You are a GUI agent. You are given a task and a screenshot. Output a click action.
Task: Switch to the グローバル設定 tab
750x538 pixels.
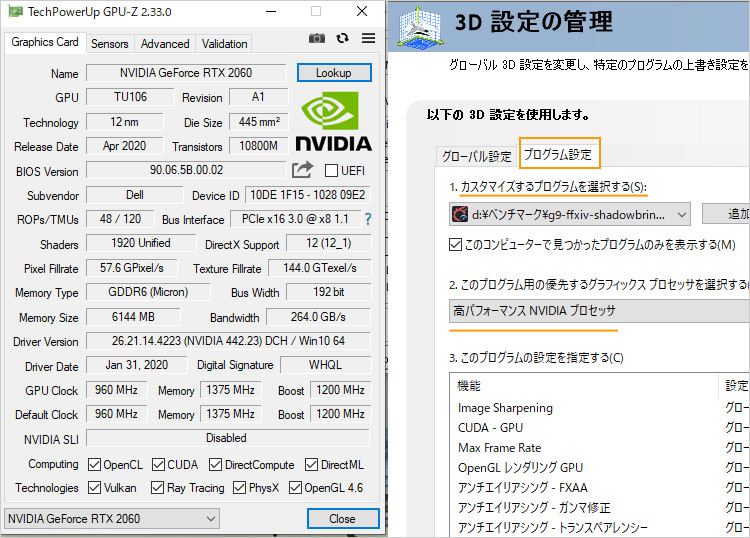[x=476, y=156]
